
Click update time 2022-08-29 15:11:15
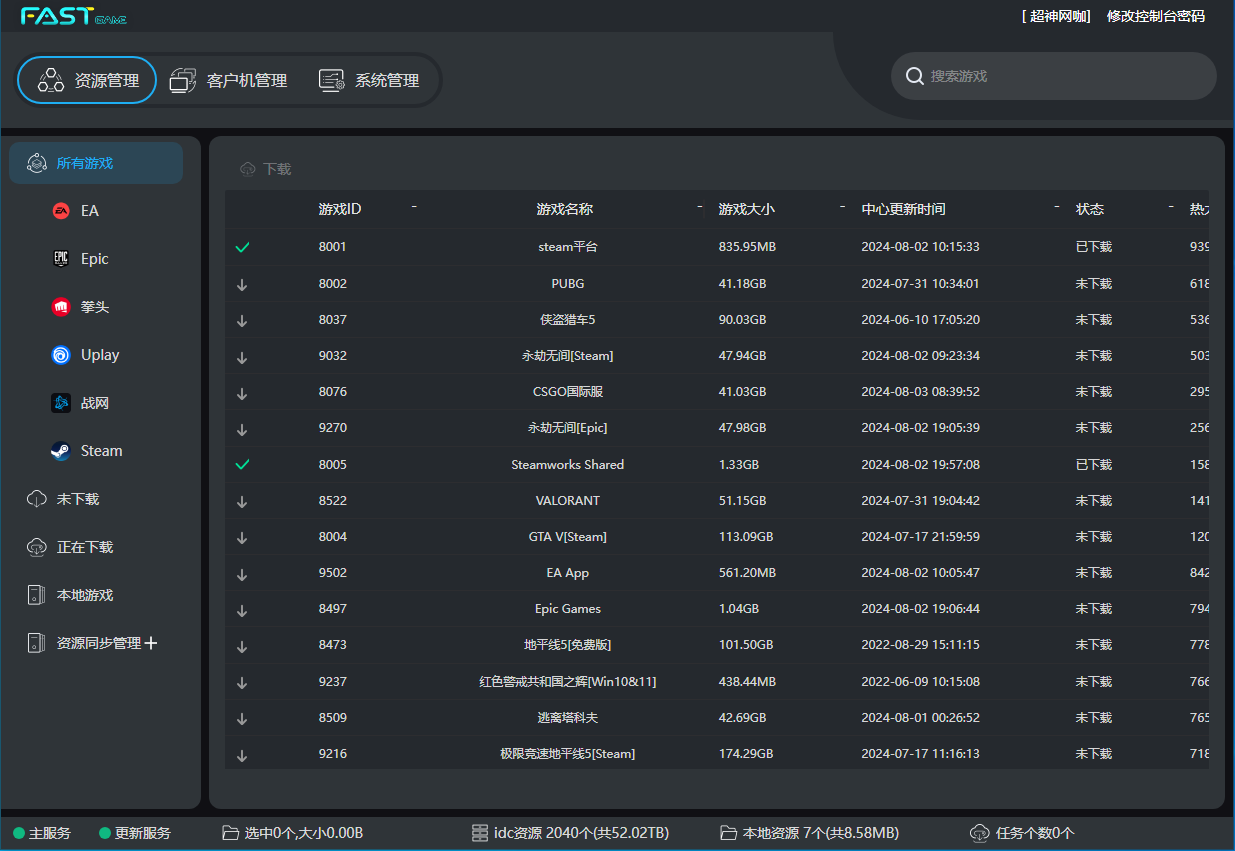920,645
